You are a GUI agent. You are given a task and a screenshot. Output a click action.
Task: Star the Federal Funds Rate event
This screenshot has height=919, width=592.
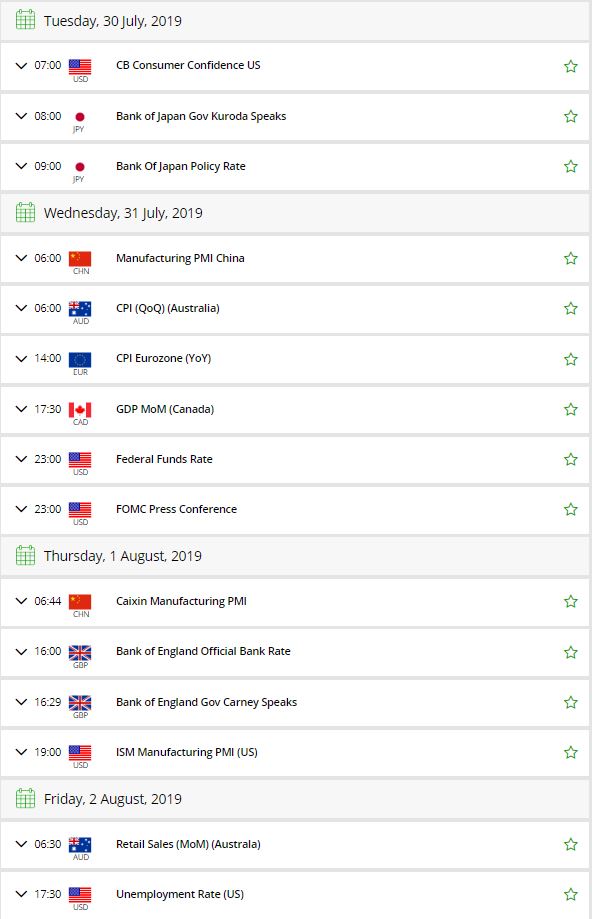point(571,458)
